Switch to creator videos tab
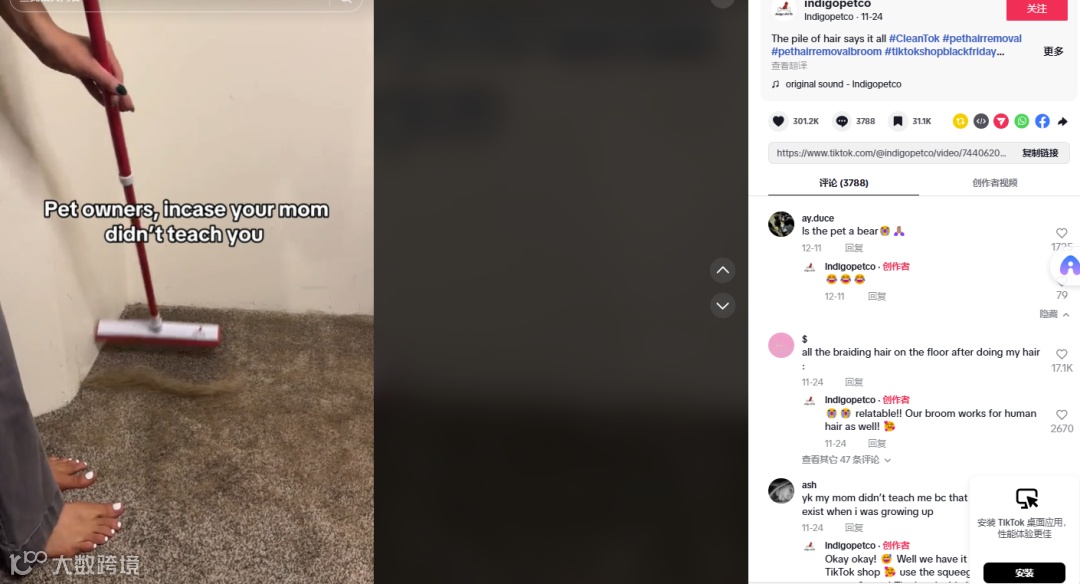1080x584 pixels. 995,182
